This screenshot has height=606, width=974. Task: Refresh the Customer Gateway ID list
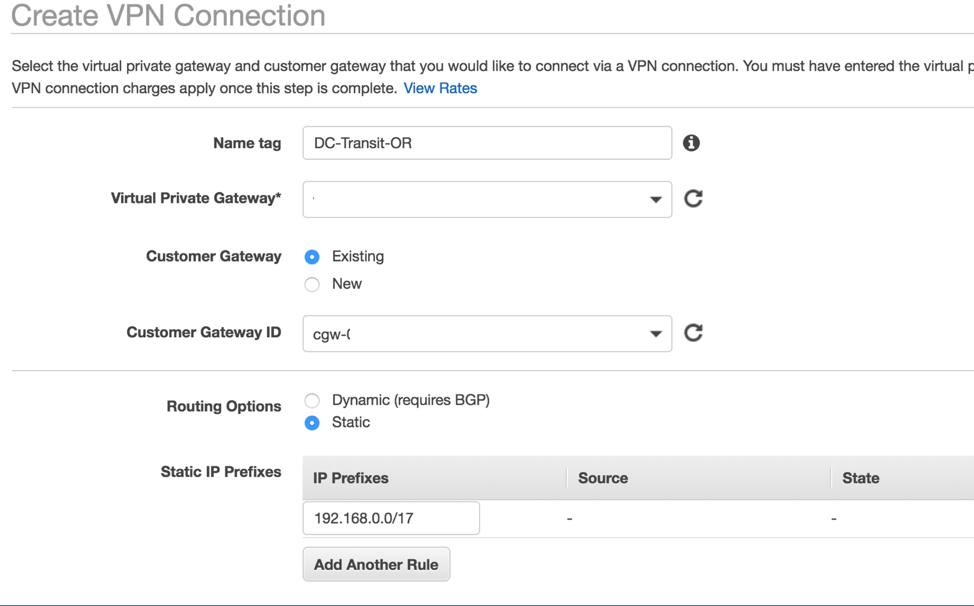693,333
